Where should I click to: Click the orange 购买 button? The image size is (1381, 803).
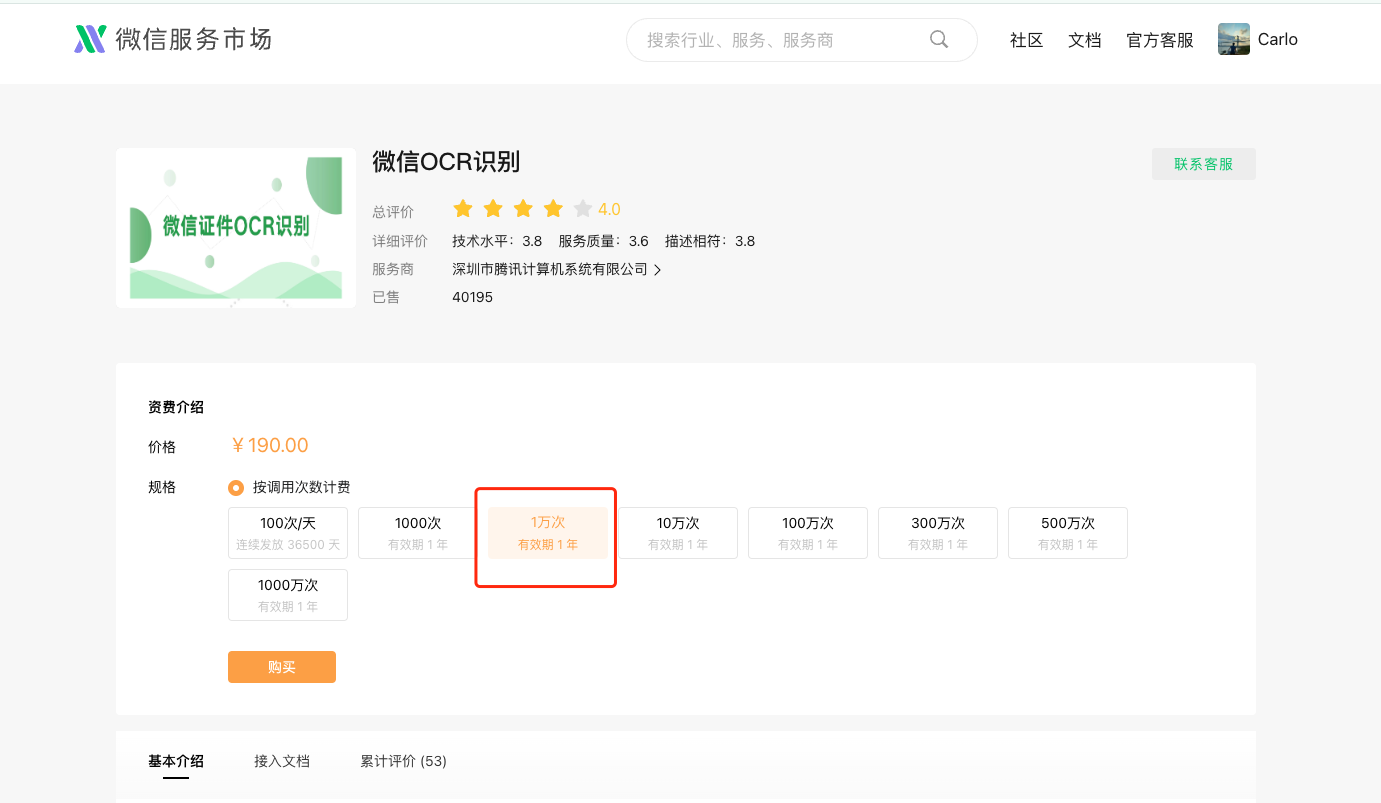click(282, 667)
